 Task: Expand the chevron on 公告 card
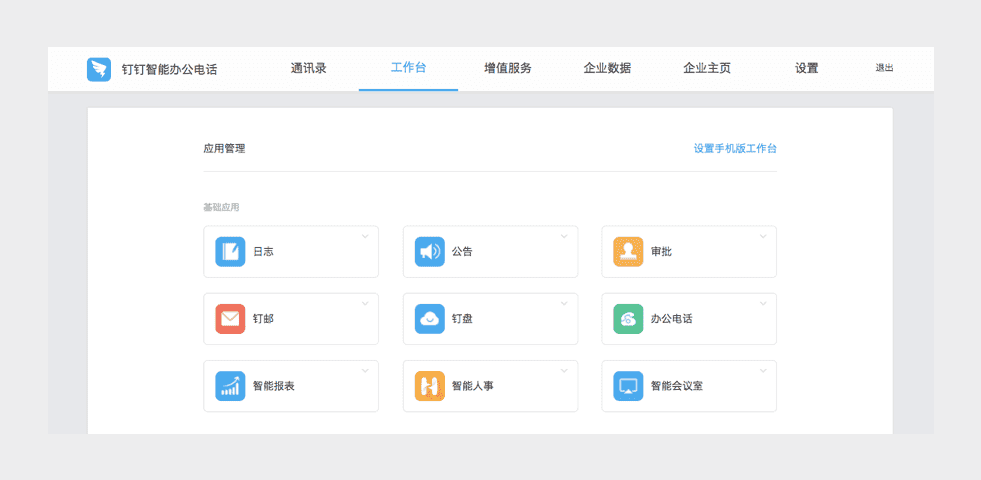coord(564,236)
